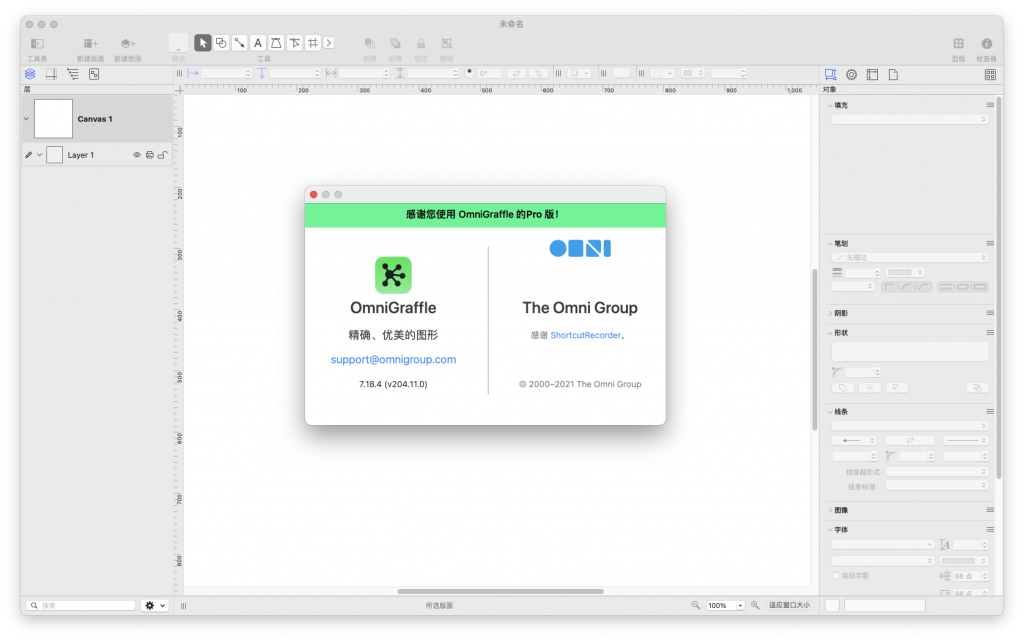Collapse the Canvas 1 disclosure arrow
1024x641 pixels.
(26, 119)
